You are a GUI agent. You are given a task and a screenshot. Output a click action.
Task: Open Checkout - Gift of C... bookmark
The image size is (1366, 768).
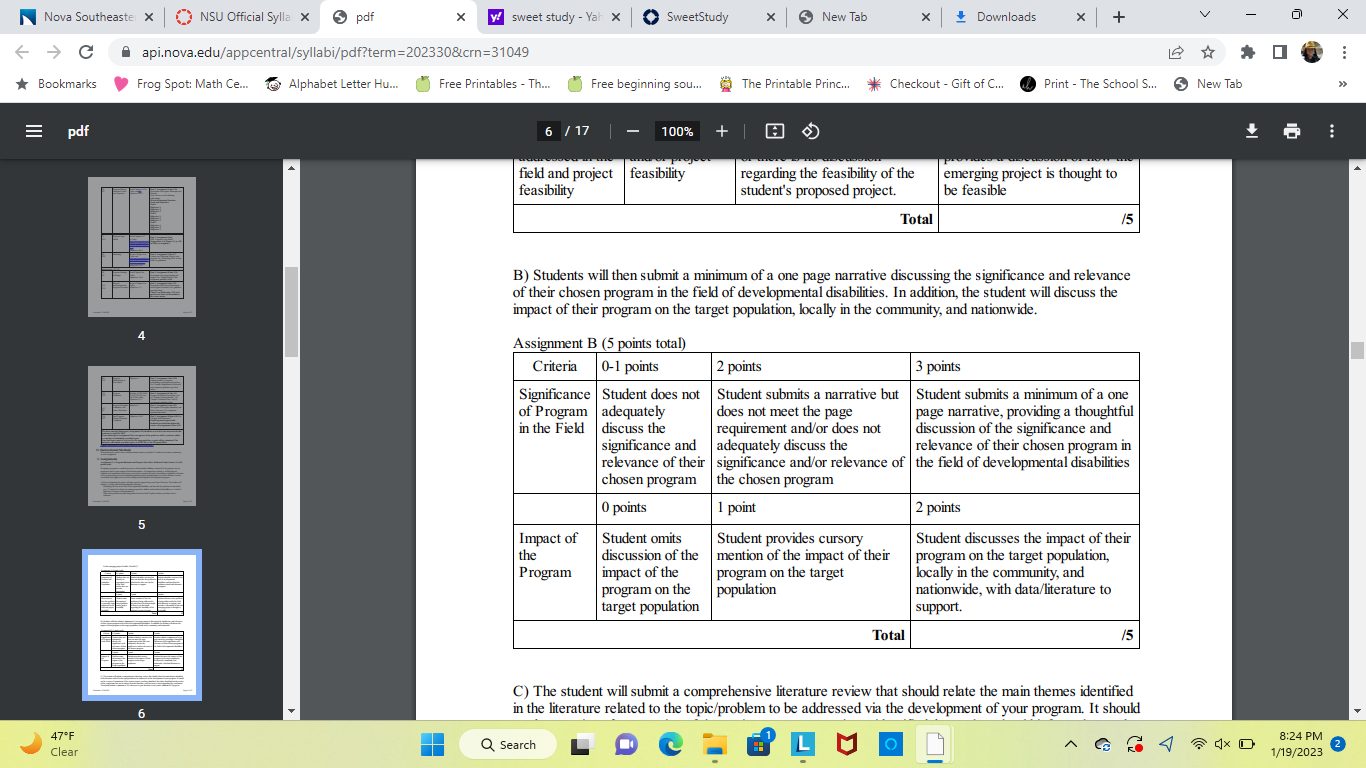936,84
